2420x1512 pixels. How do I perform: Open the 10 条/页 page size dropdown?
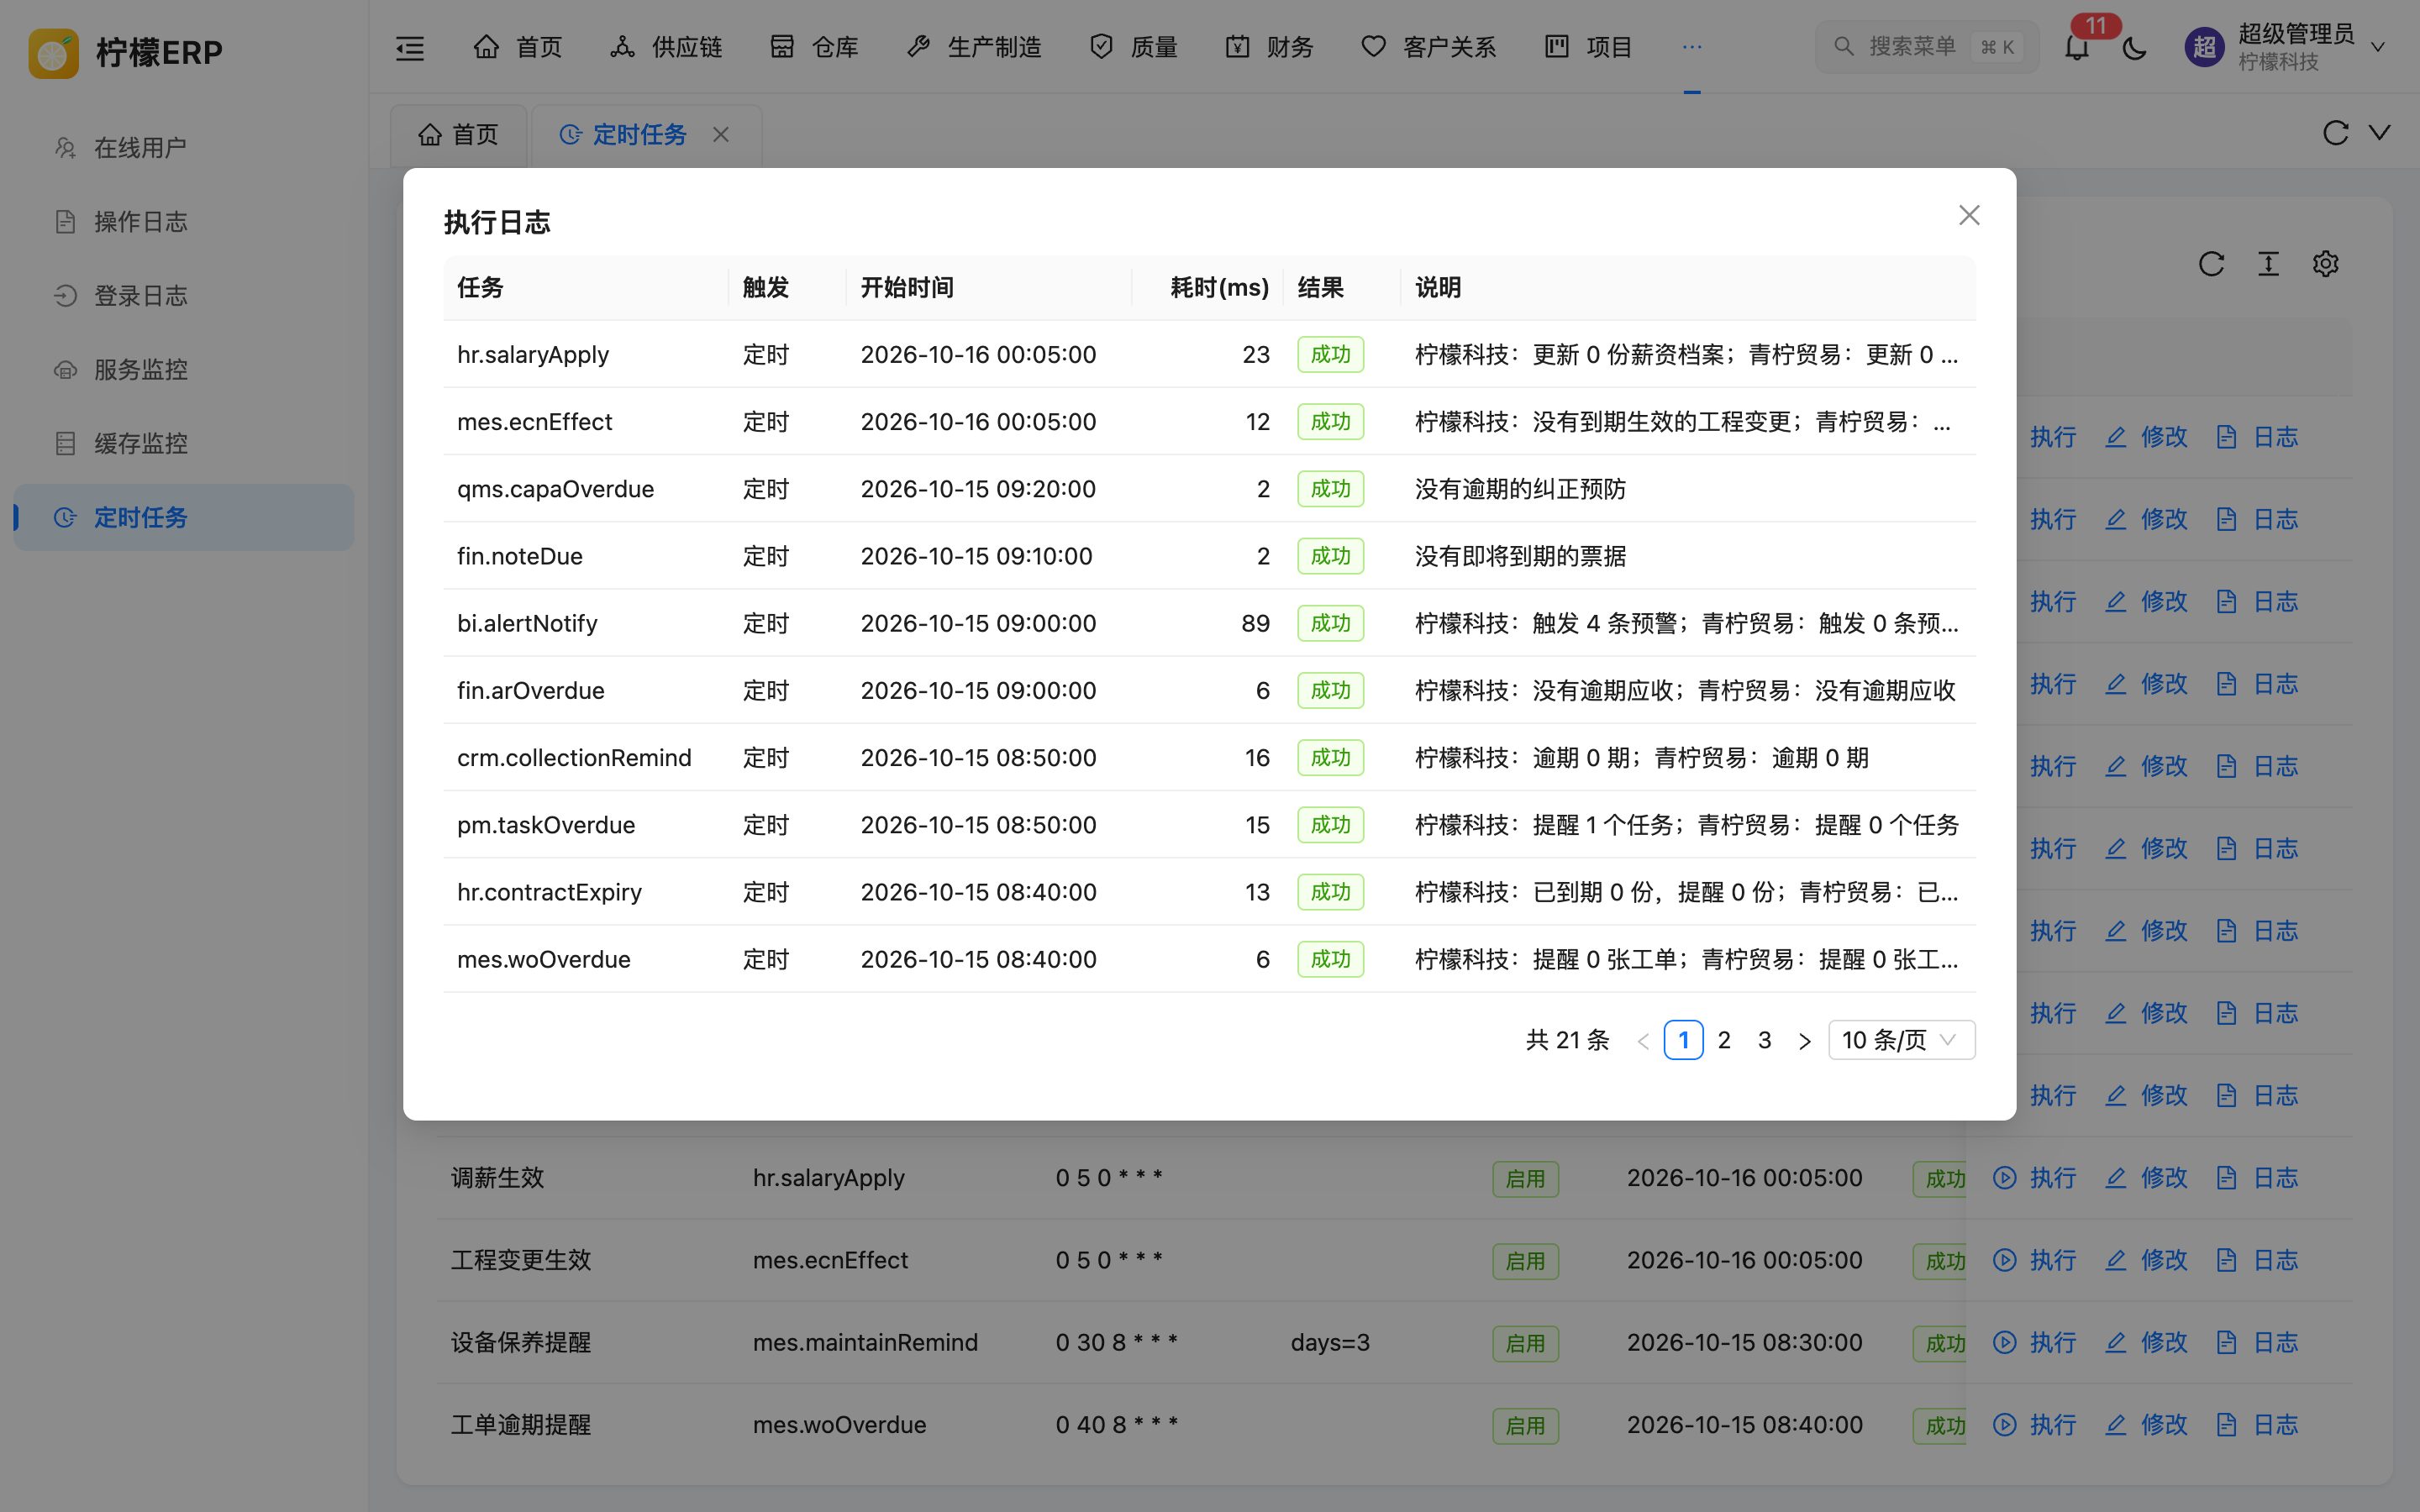(1901, 1040)
